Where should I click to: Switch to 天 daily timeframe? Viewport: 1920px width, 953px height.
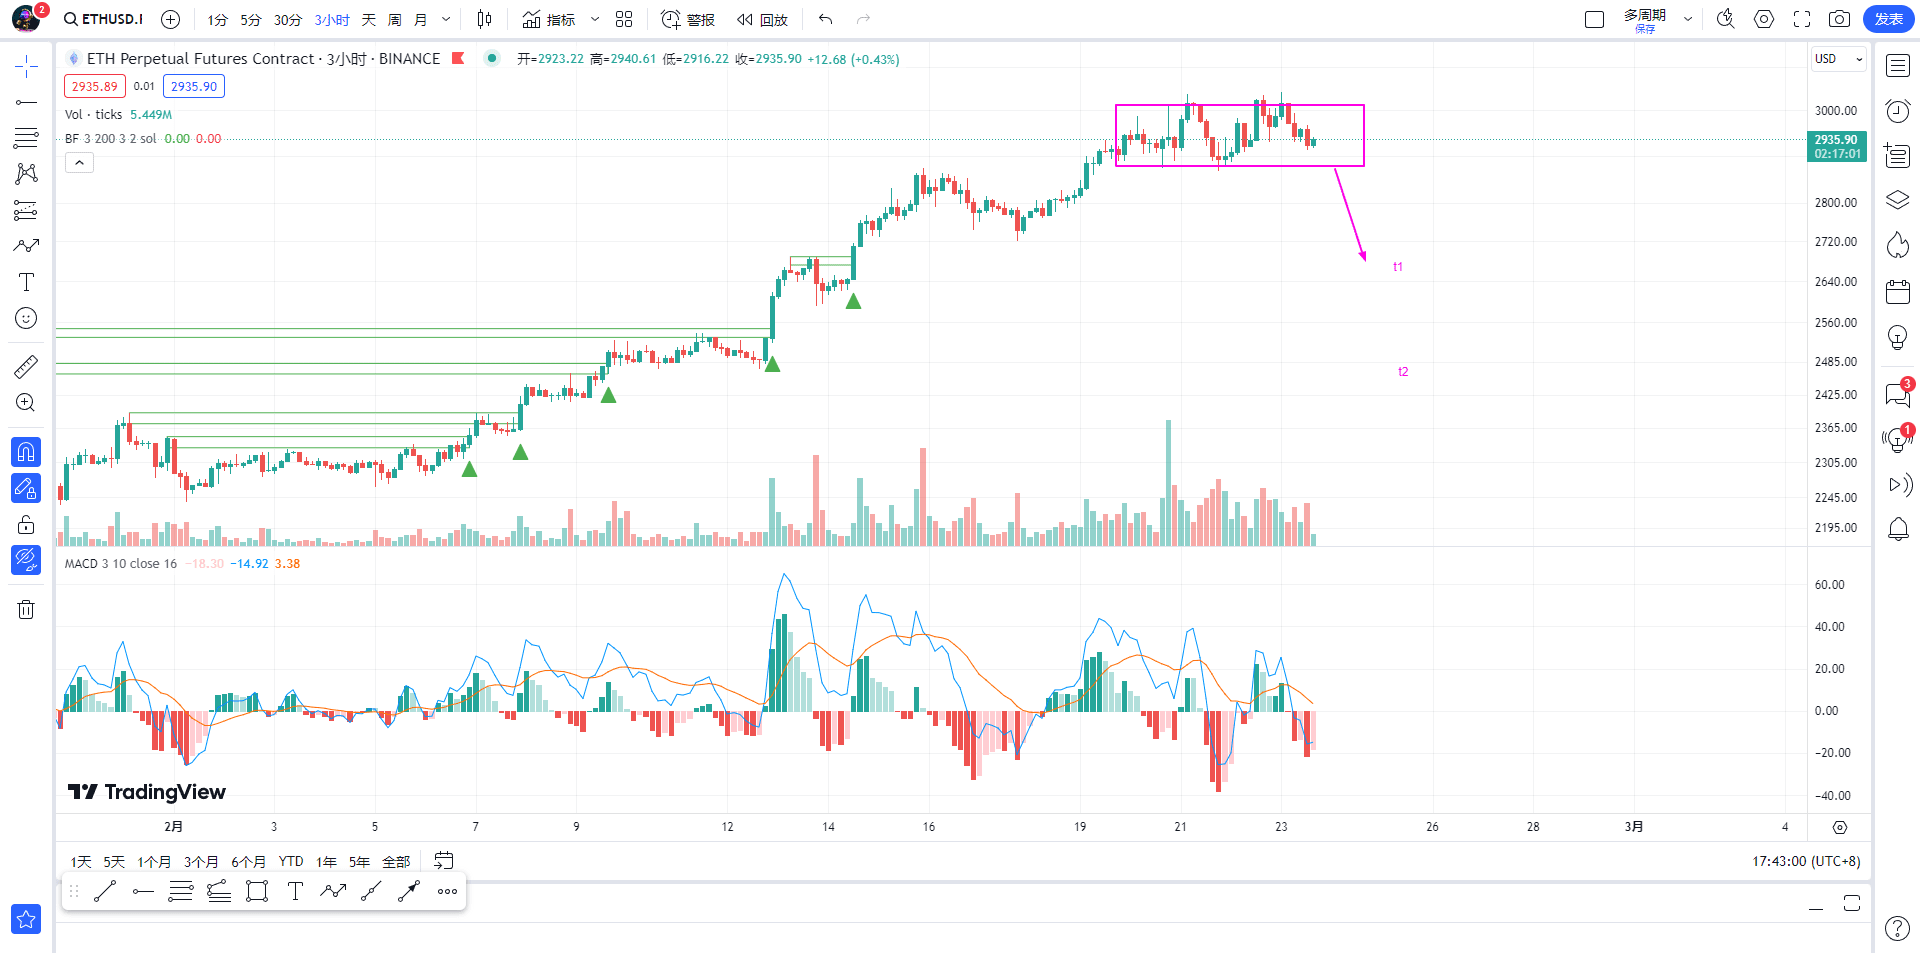(x=369, y=20)
